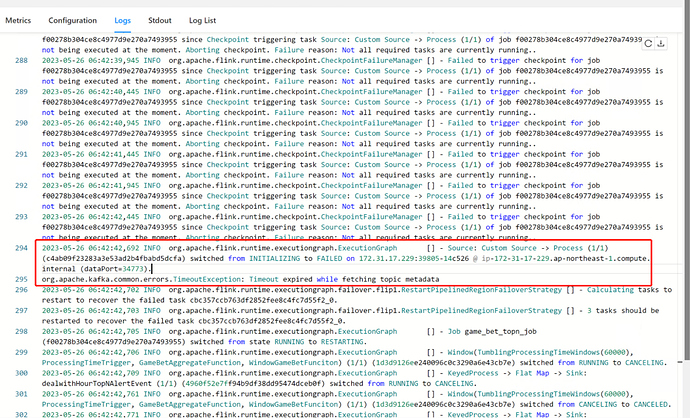The width and height of the screenshot is (690, 418).
Task: Click the refresh logs icon
Action: coord(648,43)
